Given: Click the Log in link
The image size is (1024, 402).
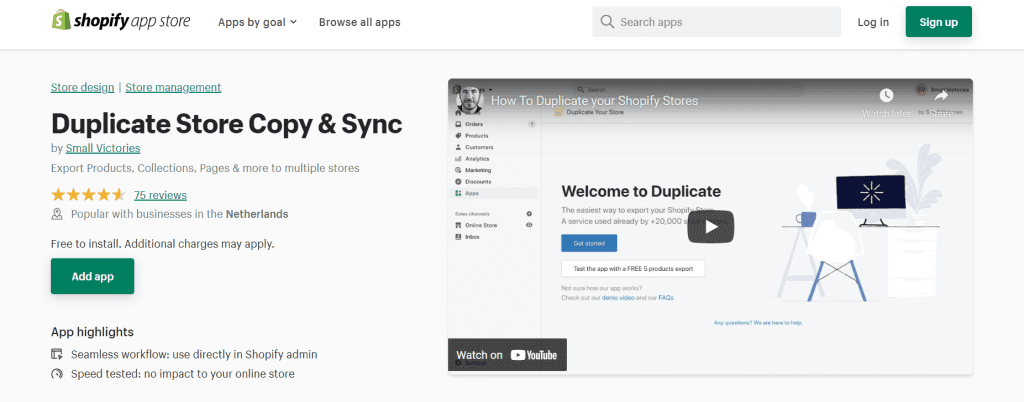Looking at the screenshot, I should click(873, 22).
